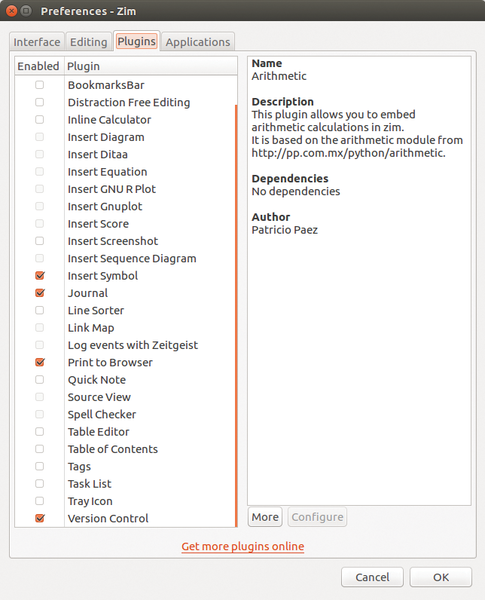The width and height of the screenshot is (485, 600).
Task: Sort by the Plugin column header
Action: 151,66
